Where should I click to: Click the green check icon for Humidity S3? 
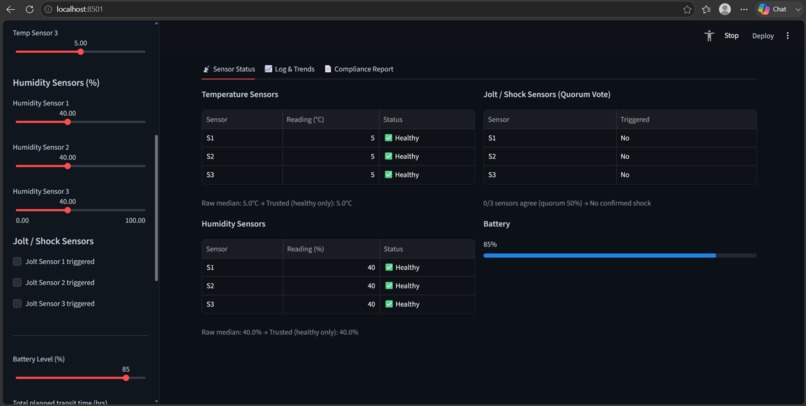click(389, 304)
